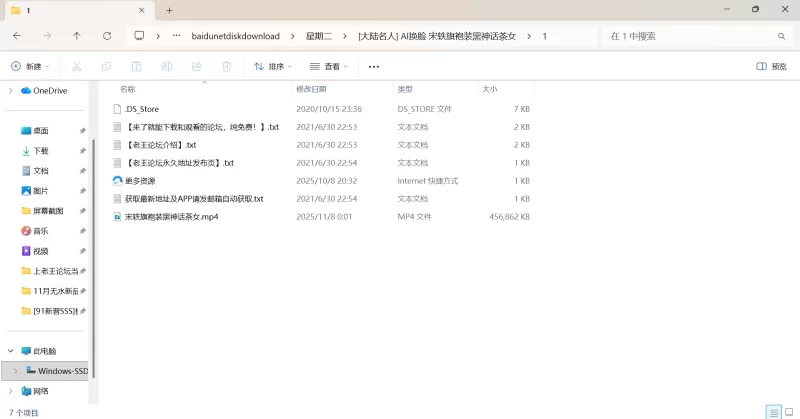Select 下载 in the navigation pane
The width and height of the screenshot is (800, 419).
point(40,150)
